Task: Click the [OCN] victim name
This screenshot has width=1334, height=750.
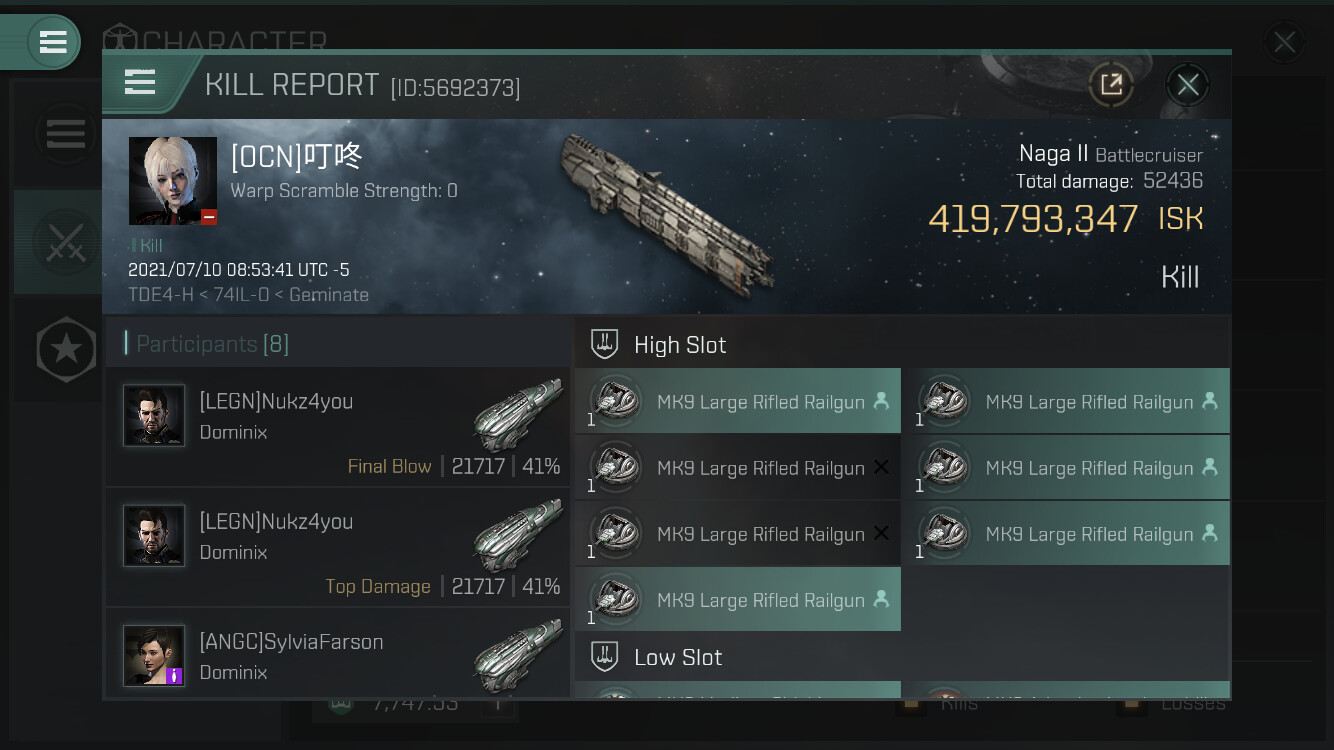Action: pyautogui.click(x=296, y=156)
